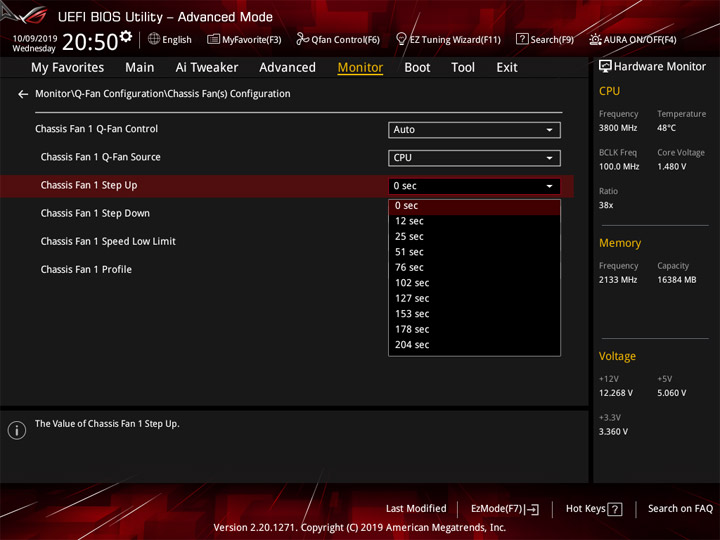Choose 0 sec in dropdown list

pyautogui.click(x=474, y=206)
